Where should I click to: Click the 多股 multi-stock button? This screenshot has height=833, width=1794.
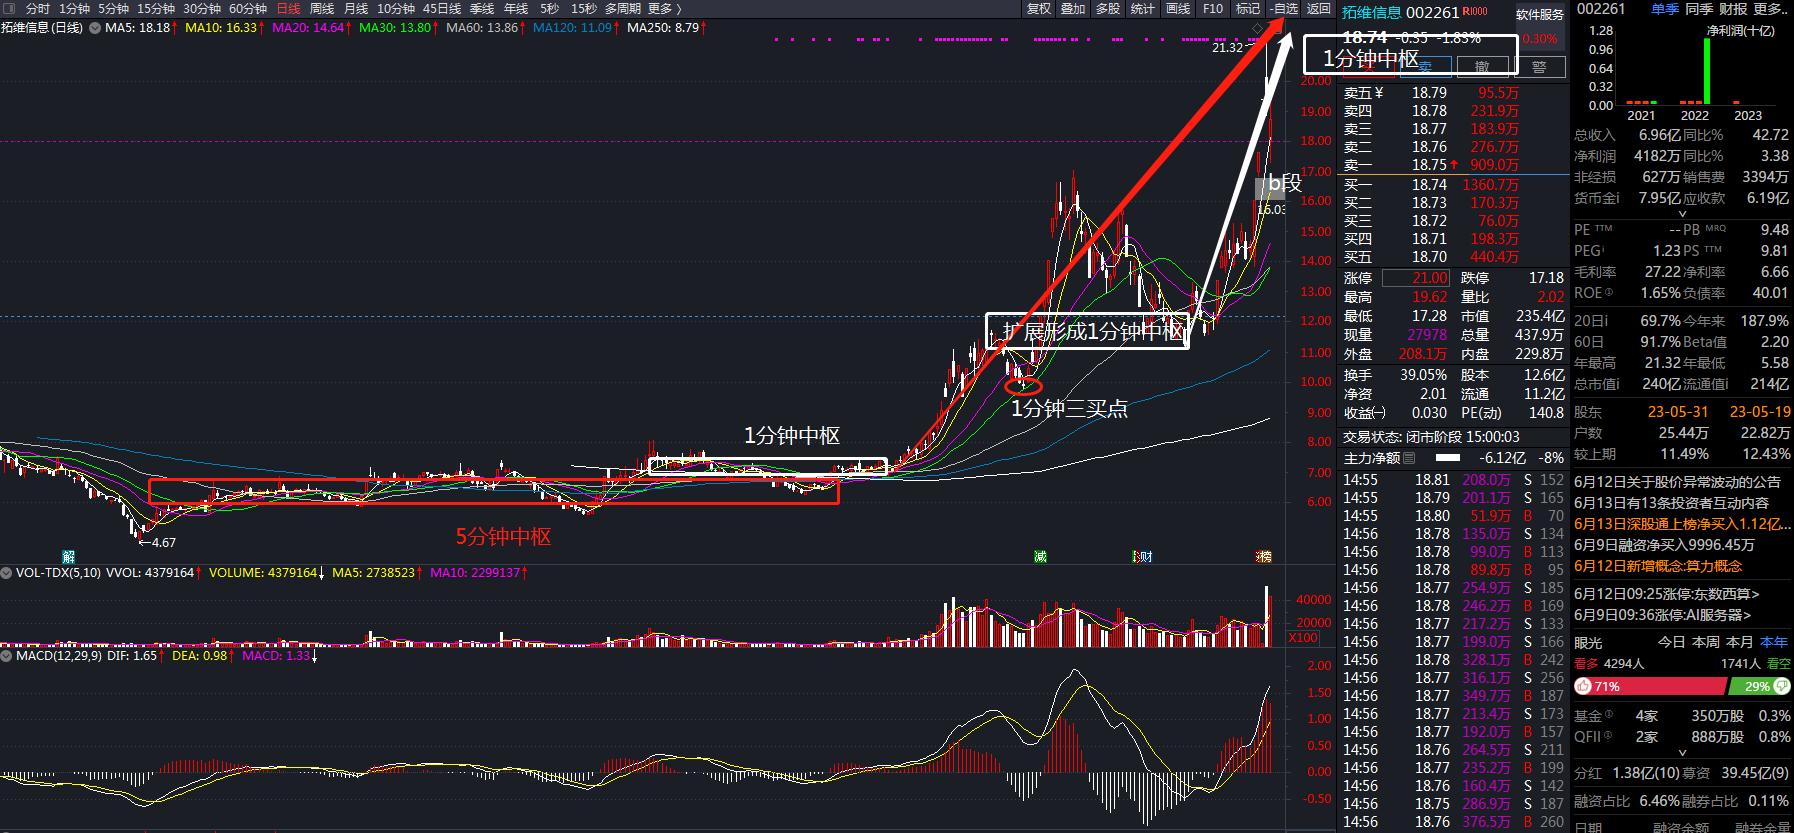(1108, 8)
